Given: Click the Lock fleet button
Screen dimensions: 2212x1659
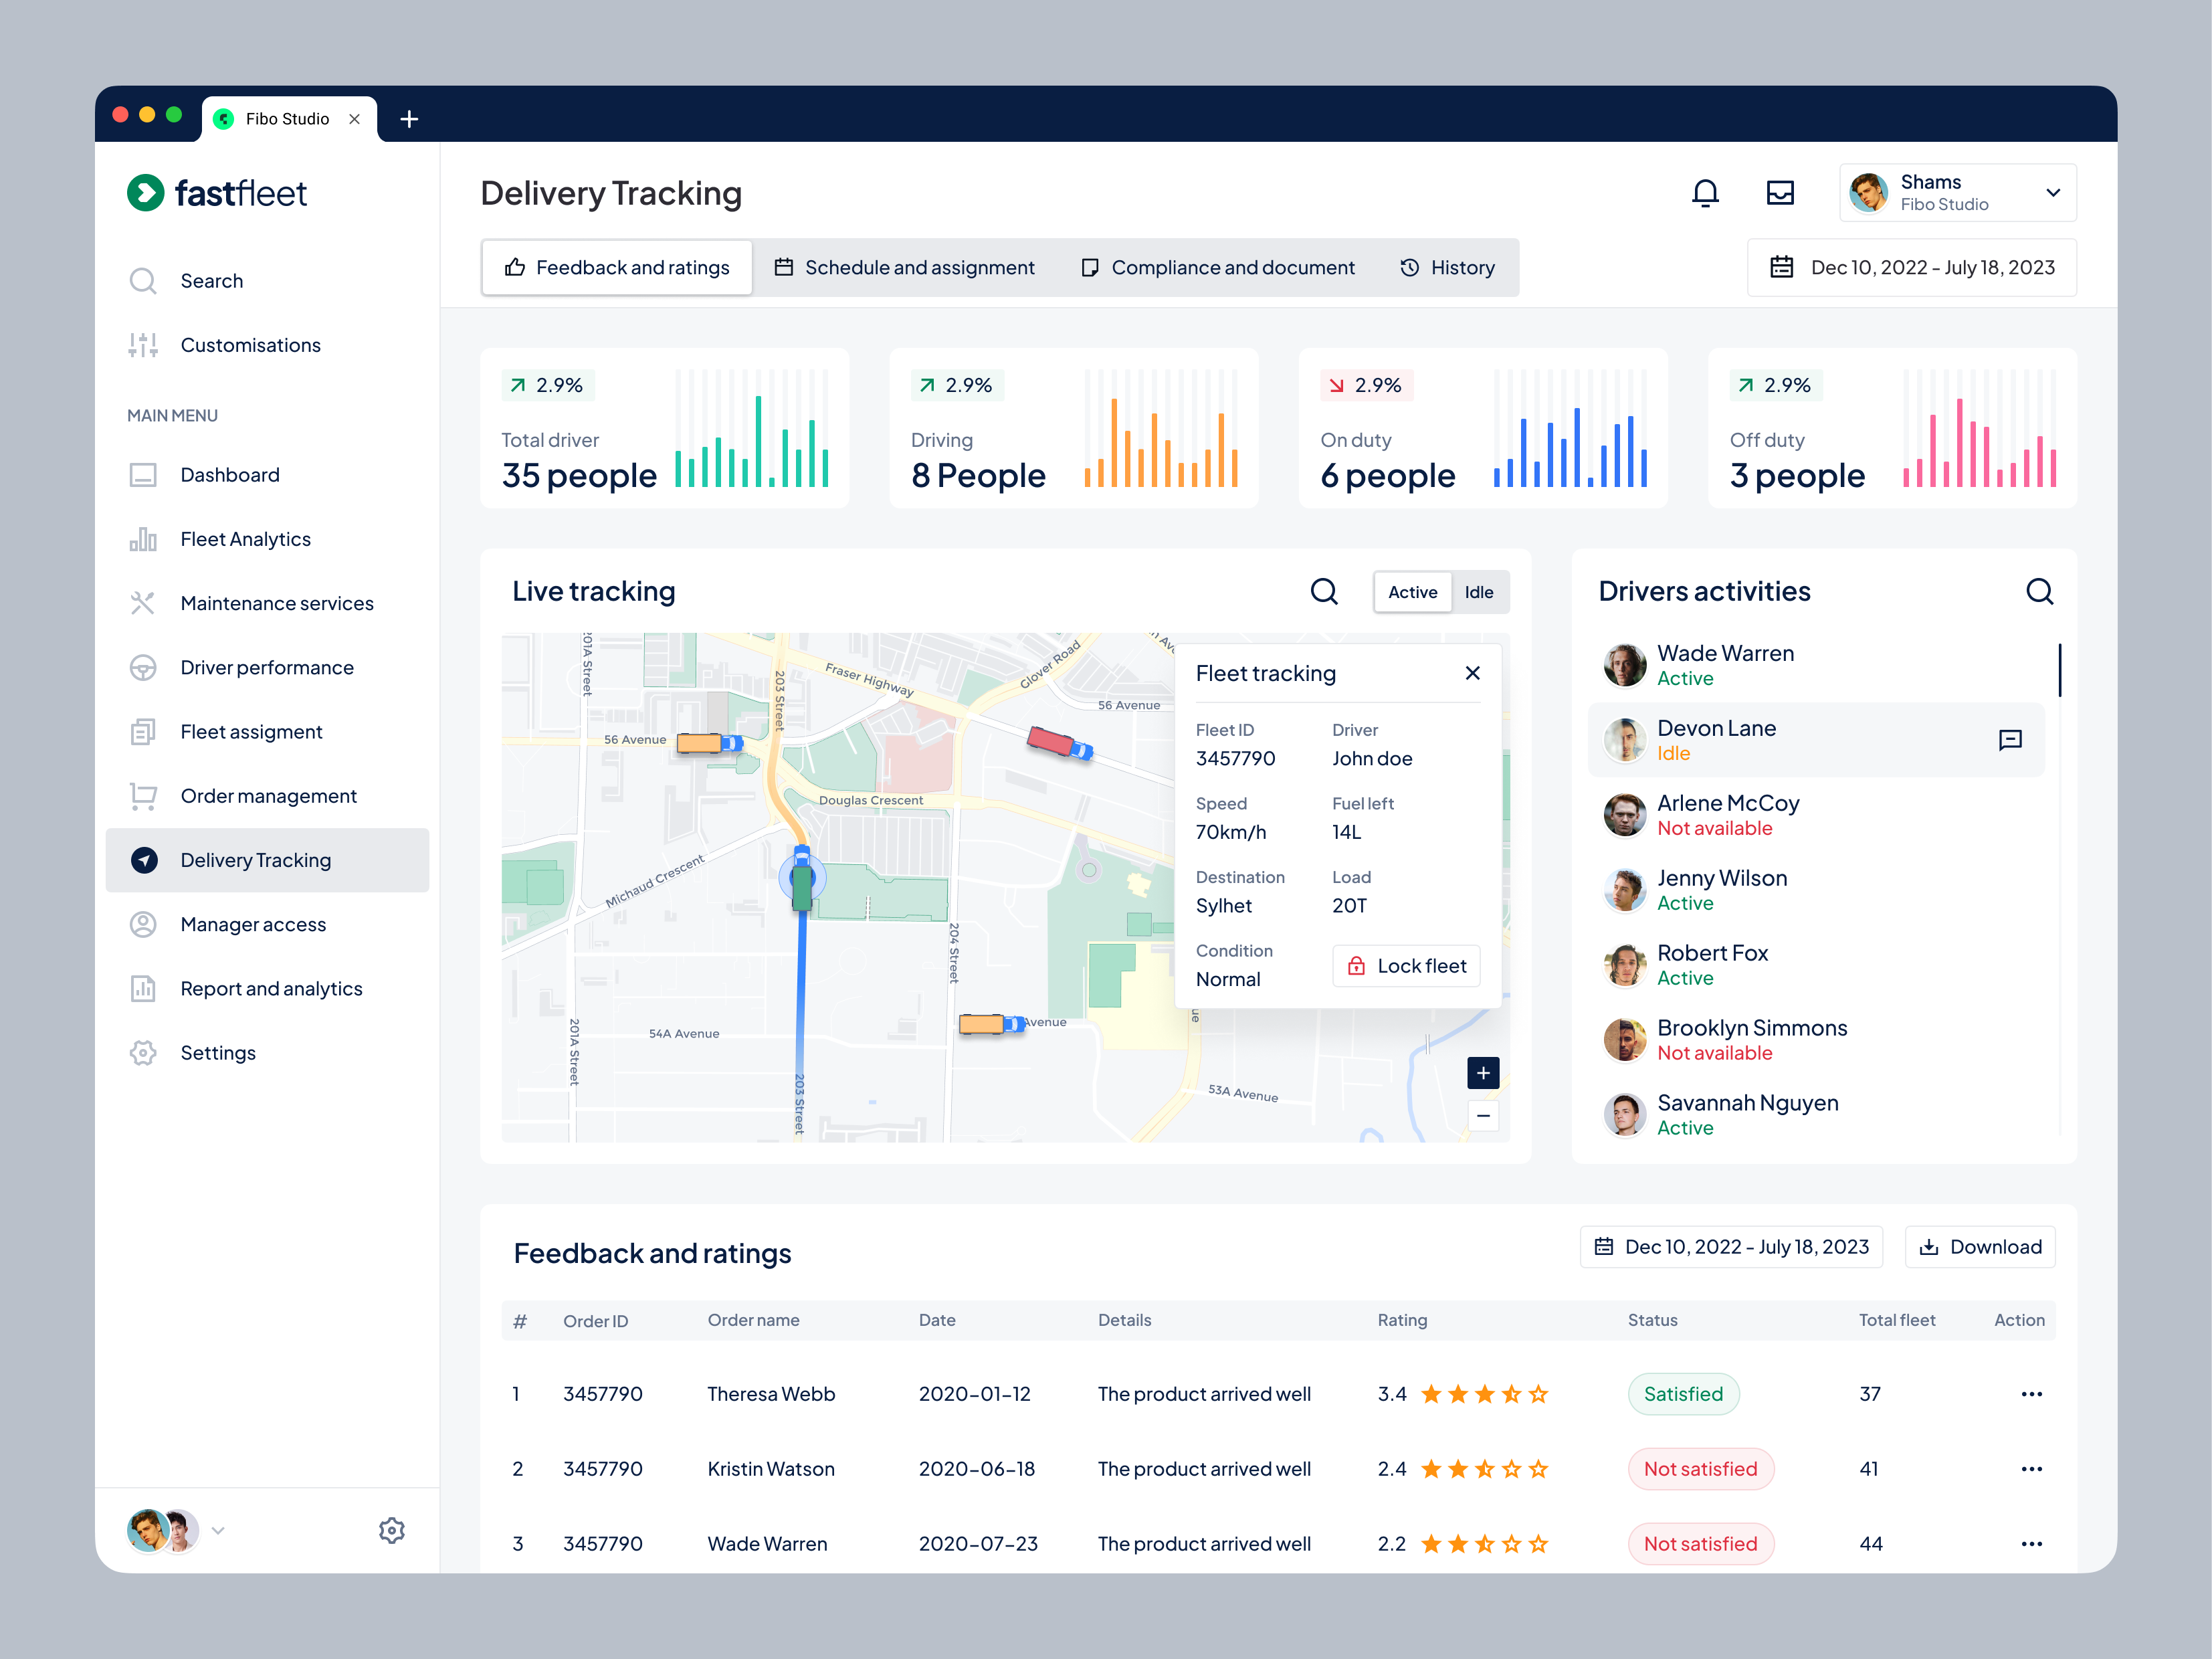Looking at the screenshot, I should click(1405, 965).
